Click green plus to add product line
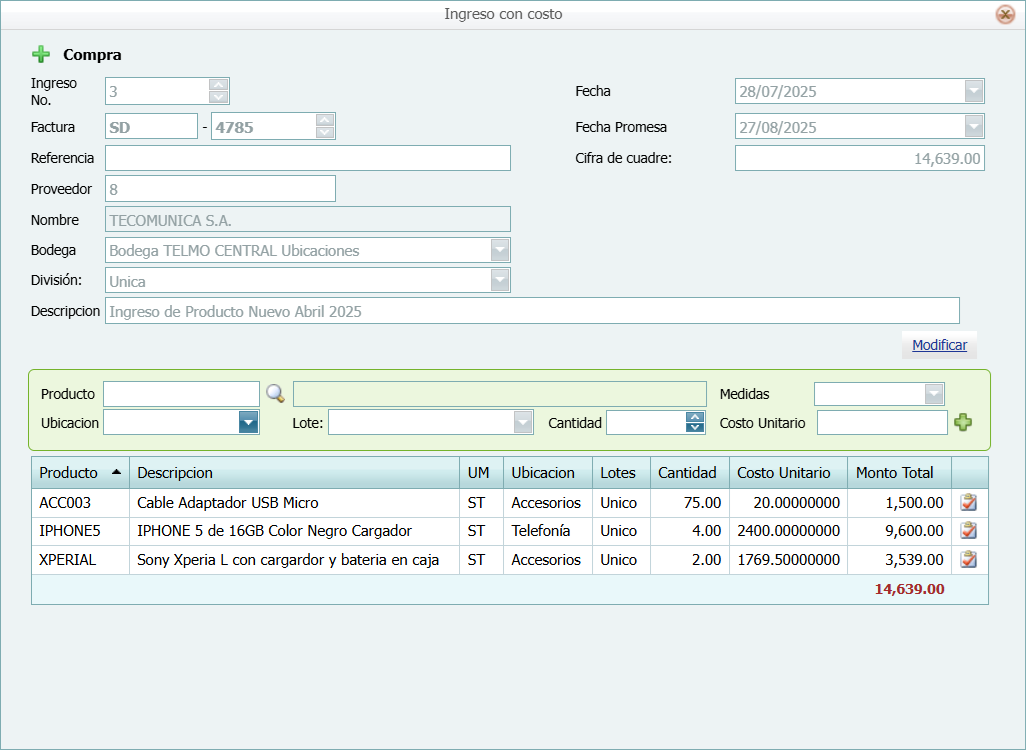 pyautogui.click(x=962, y=423)
